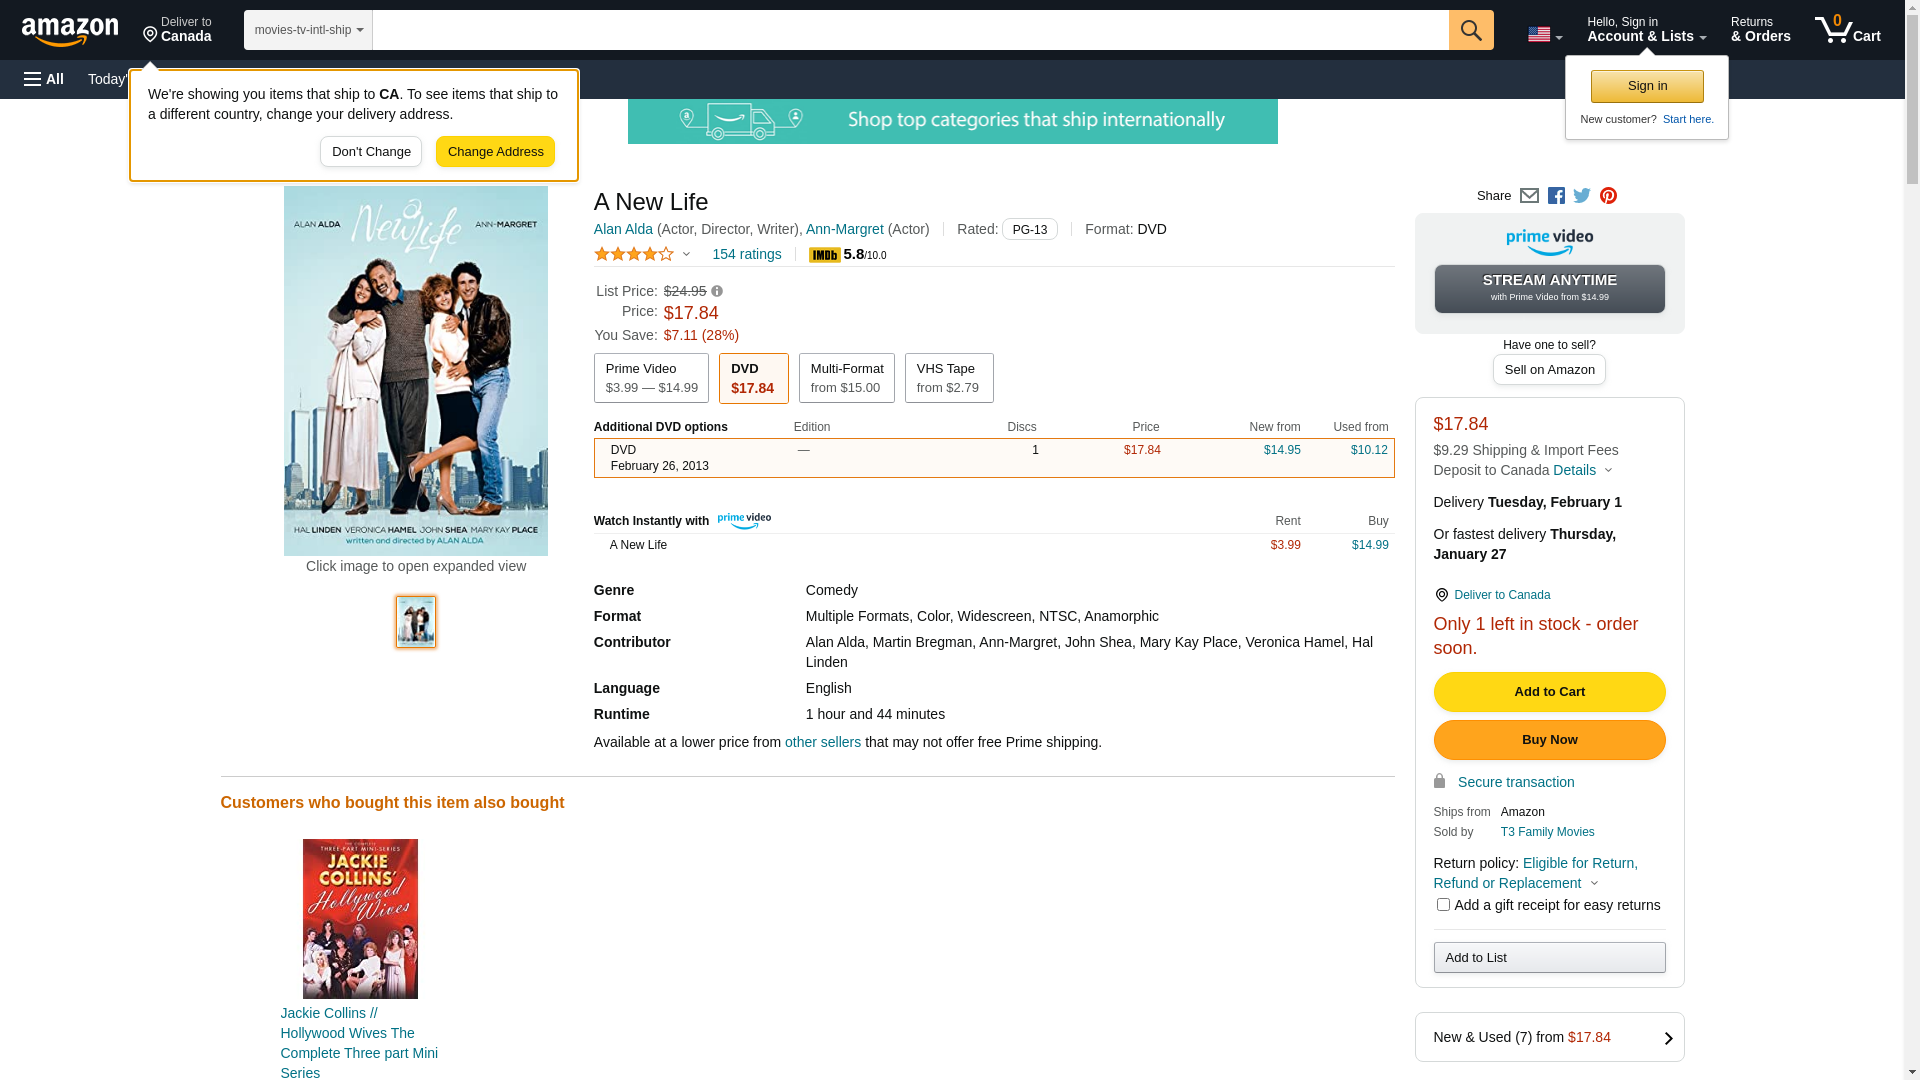The image size is (1920, 1080).
Task: Click the Add to Cart button
Action: (x=1549, y=692)
